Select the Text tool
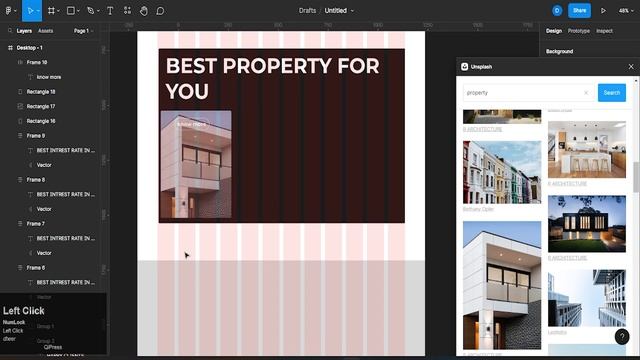 110,11
